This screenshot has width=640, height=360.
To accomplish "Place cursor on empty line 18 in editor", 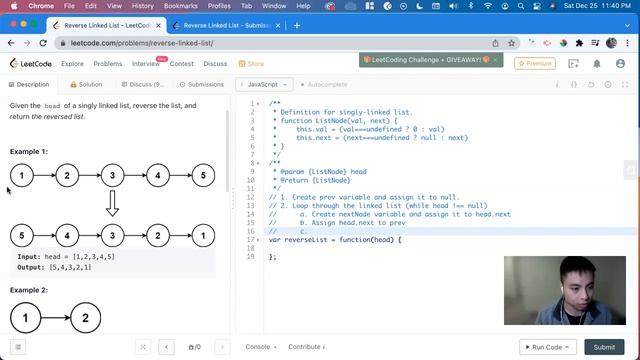I will tap(449, 248).
